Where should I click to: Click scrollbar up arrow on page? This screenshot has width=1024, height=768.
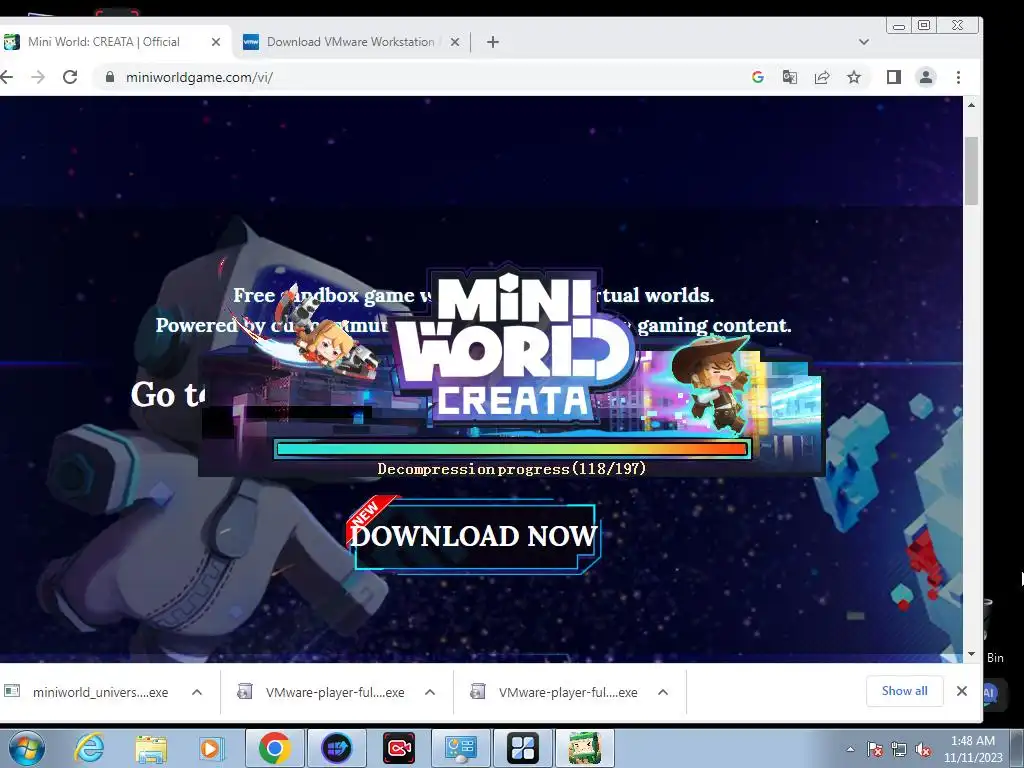971,105
